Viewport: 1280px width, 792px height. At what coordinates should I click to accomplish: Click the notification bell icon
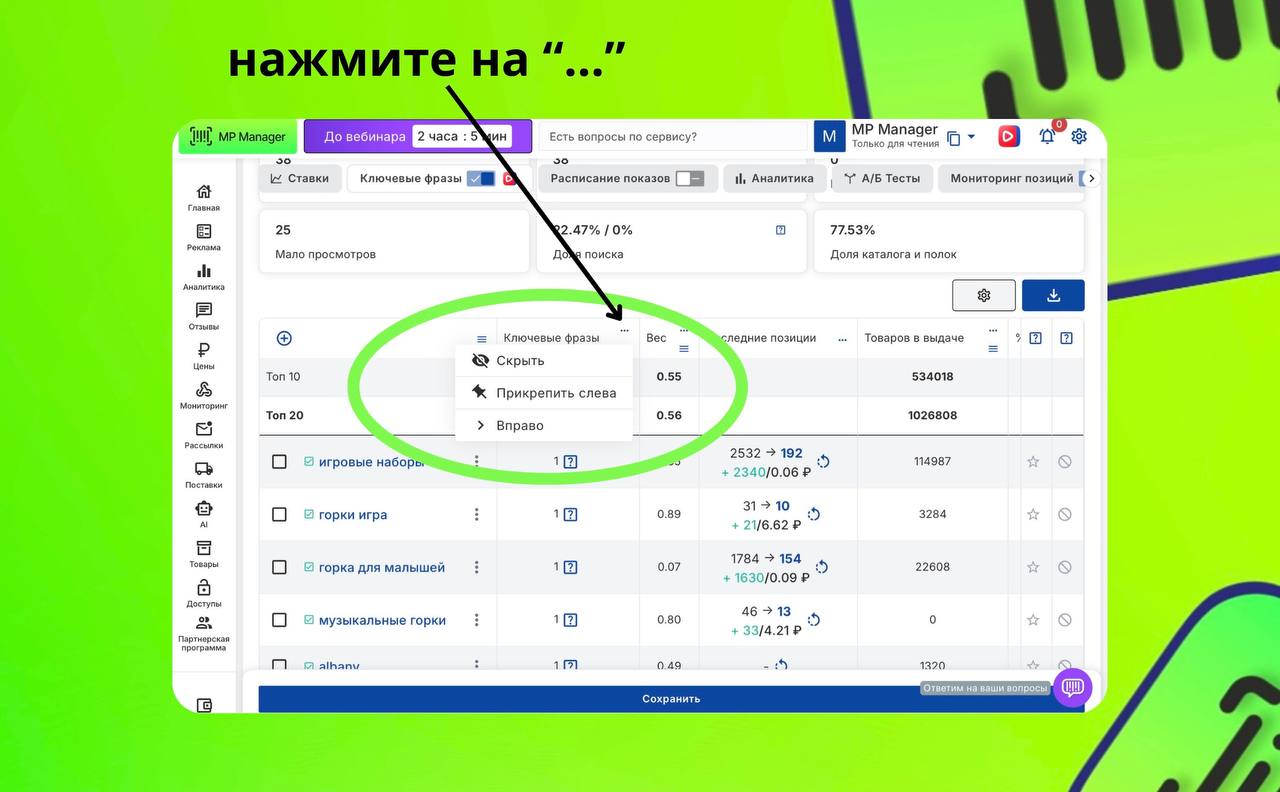[x=1047, y=137]
